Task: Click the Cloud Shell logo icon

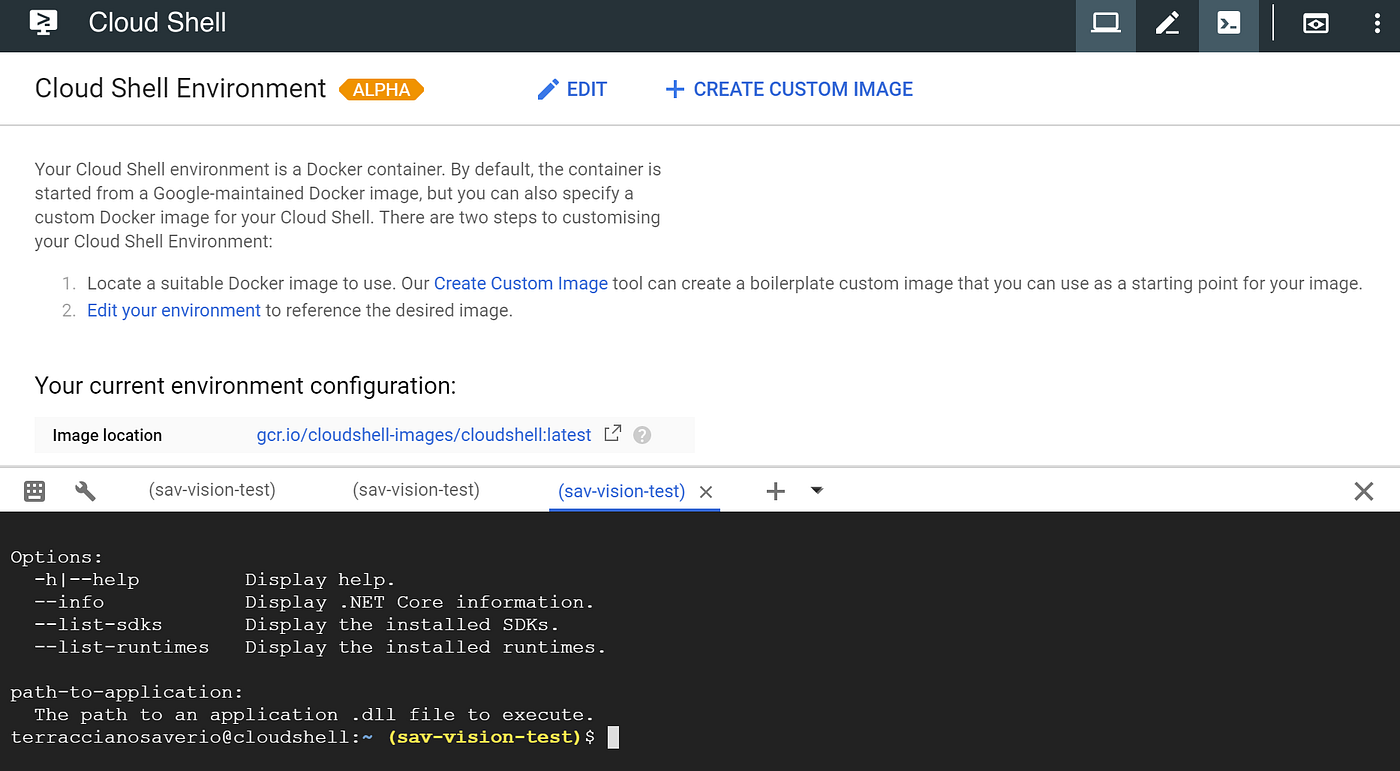Action: 43,22
